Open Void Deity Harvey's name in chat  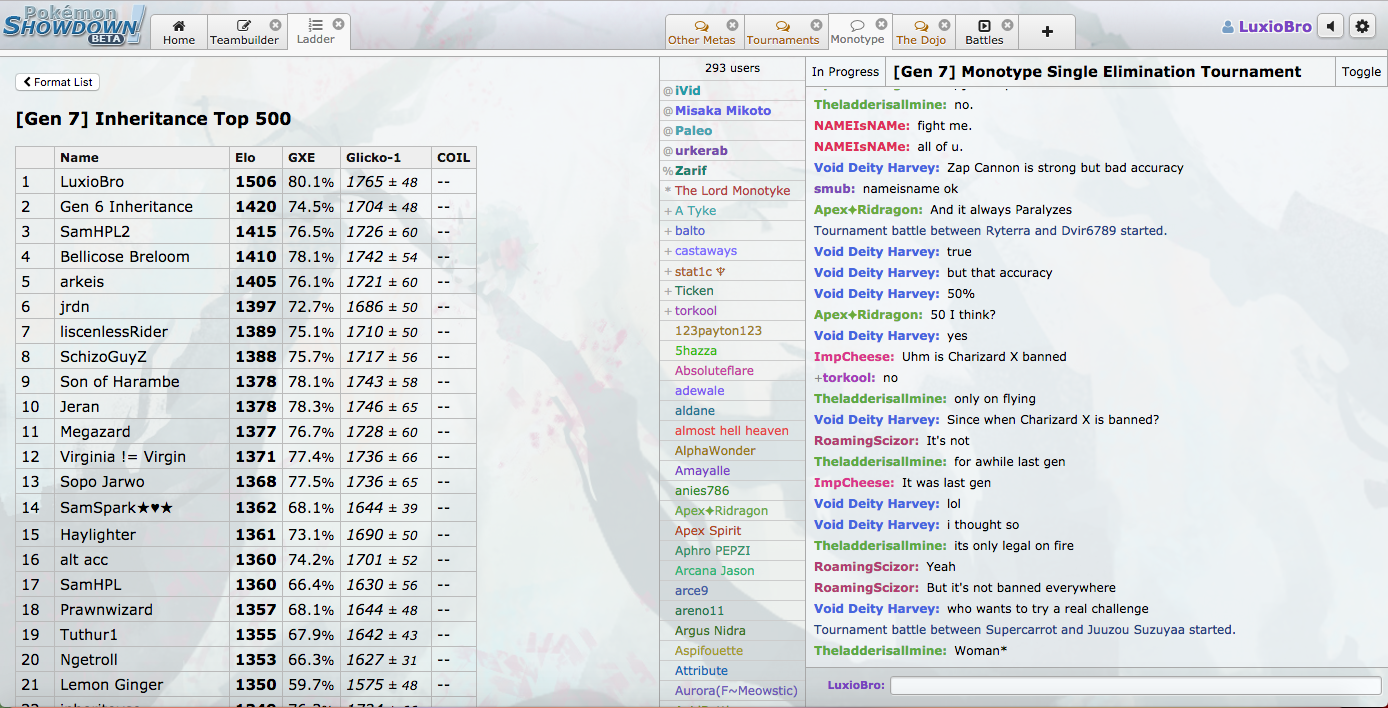[876, 168]
